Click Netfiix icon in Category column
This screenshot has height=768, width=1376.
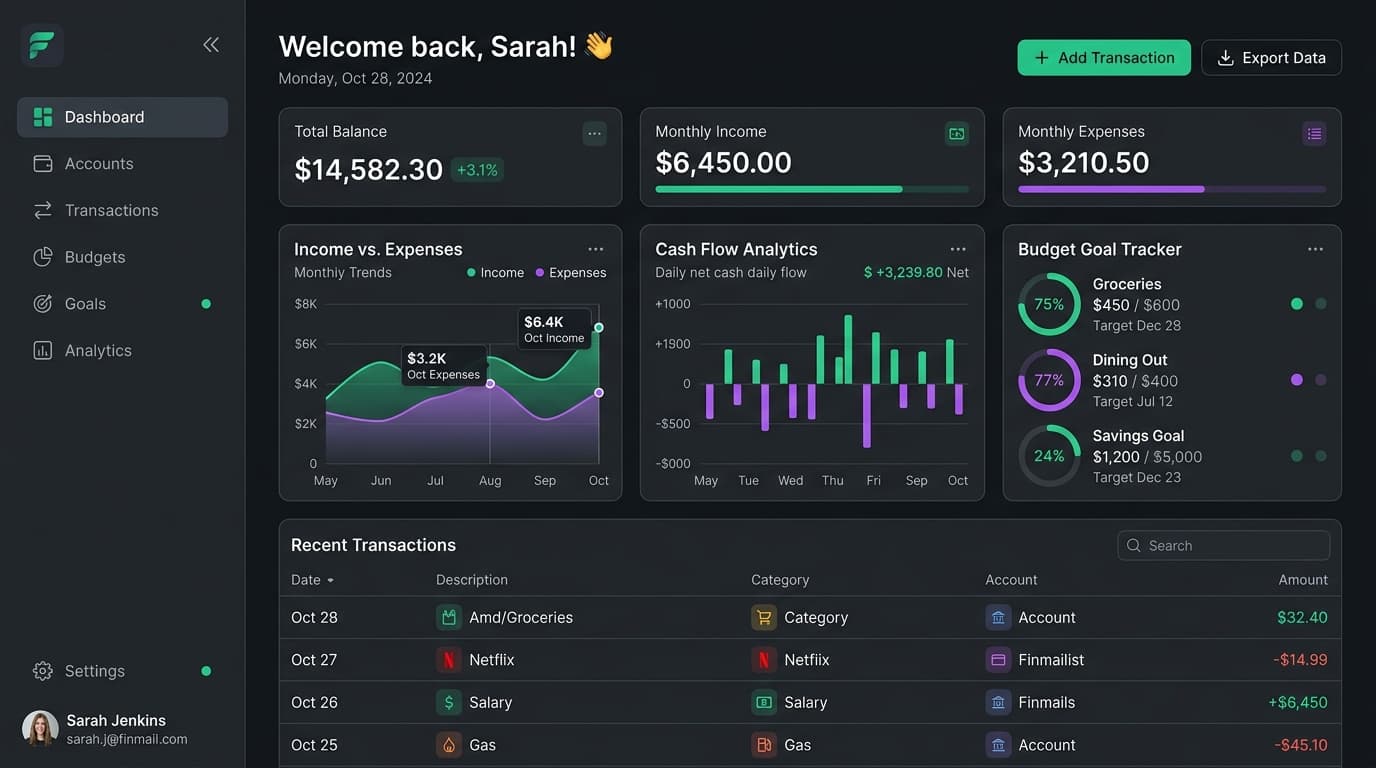point(764,660)
